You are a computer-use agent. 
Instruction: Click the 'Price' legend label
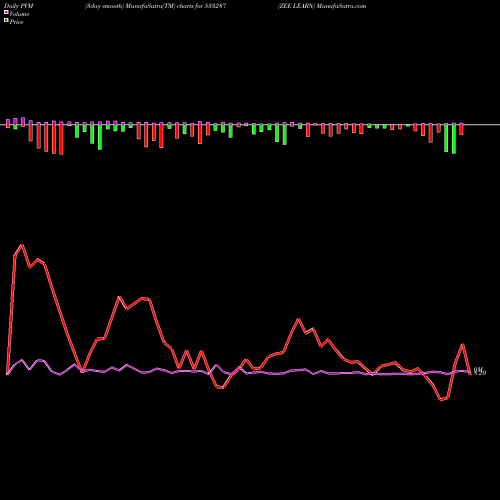(16, 22)
